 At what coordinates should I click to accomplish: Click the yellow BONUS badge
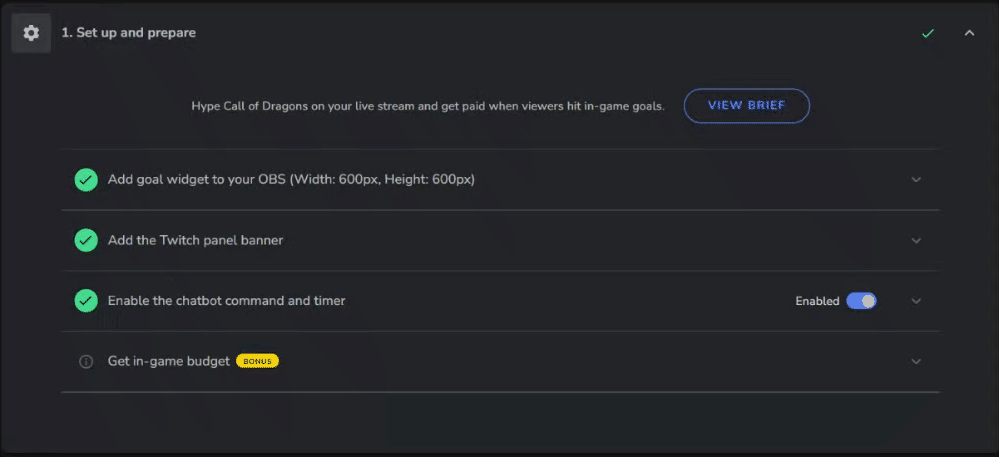(257, 361)
